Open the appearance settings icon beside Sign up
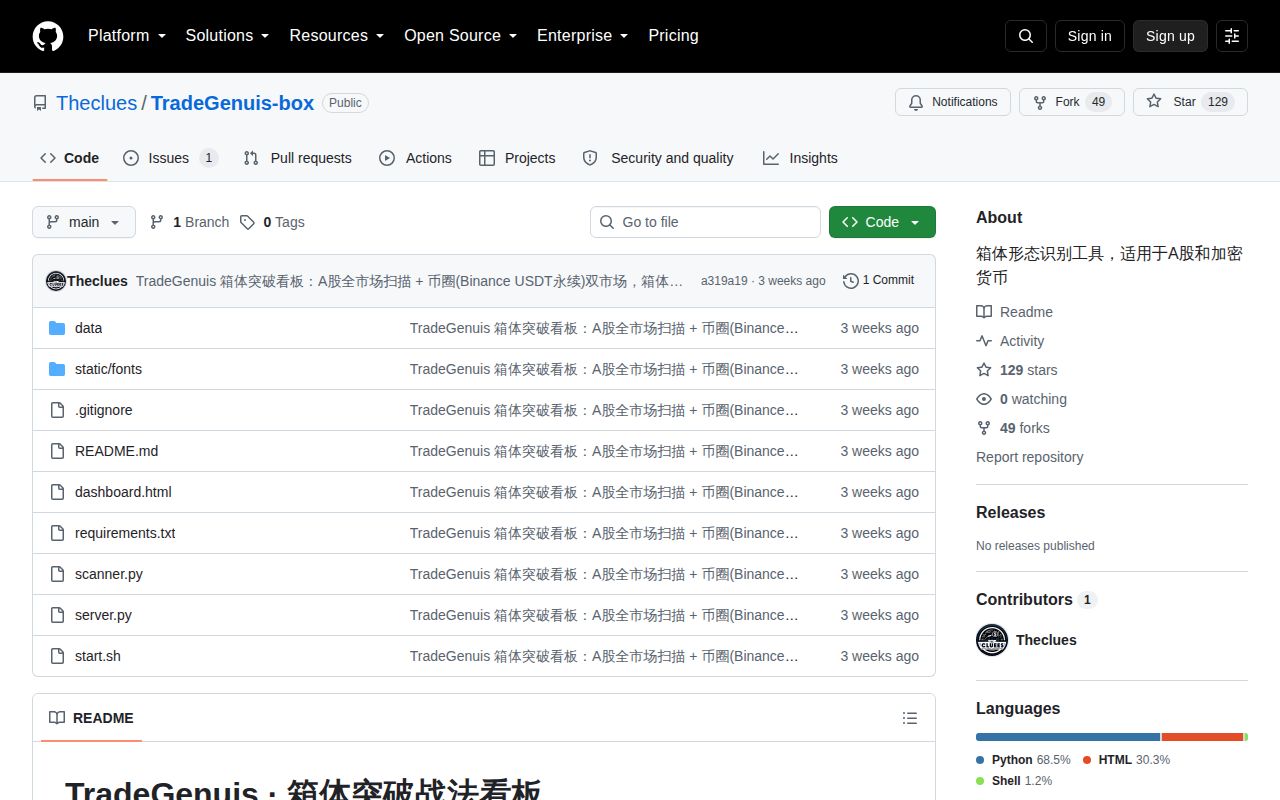The image size is (1280, 800). (x=1232, y=36)
